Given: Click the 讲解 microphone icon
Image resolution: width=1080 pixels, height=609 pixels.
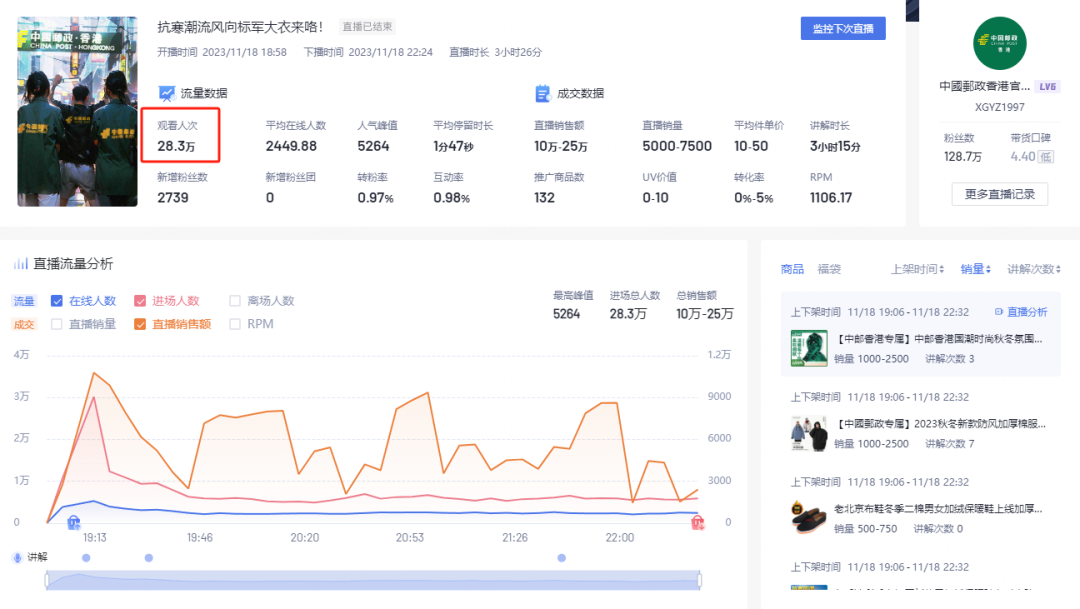Looking at the screenshot, I should click(17, 557).
